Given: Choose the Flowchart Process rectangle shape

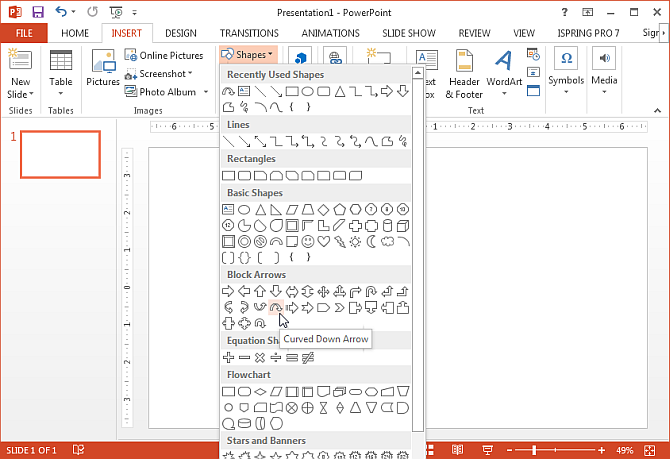Looking at the screenshot, I should point(229,391).
